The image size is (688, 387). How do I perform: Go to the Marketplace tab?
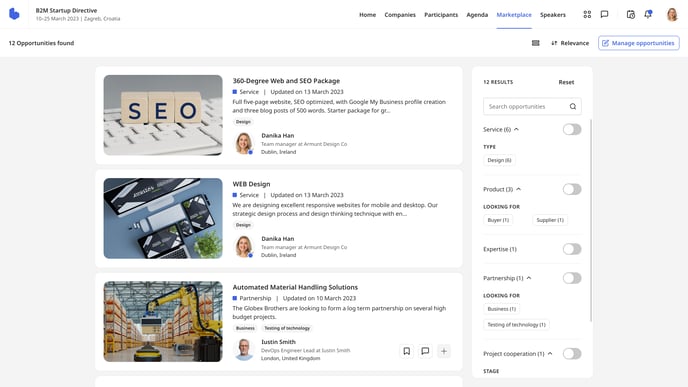[x=514, y=14]
